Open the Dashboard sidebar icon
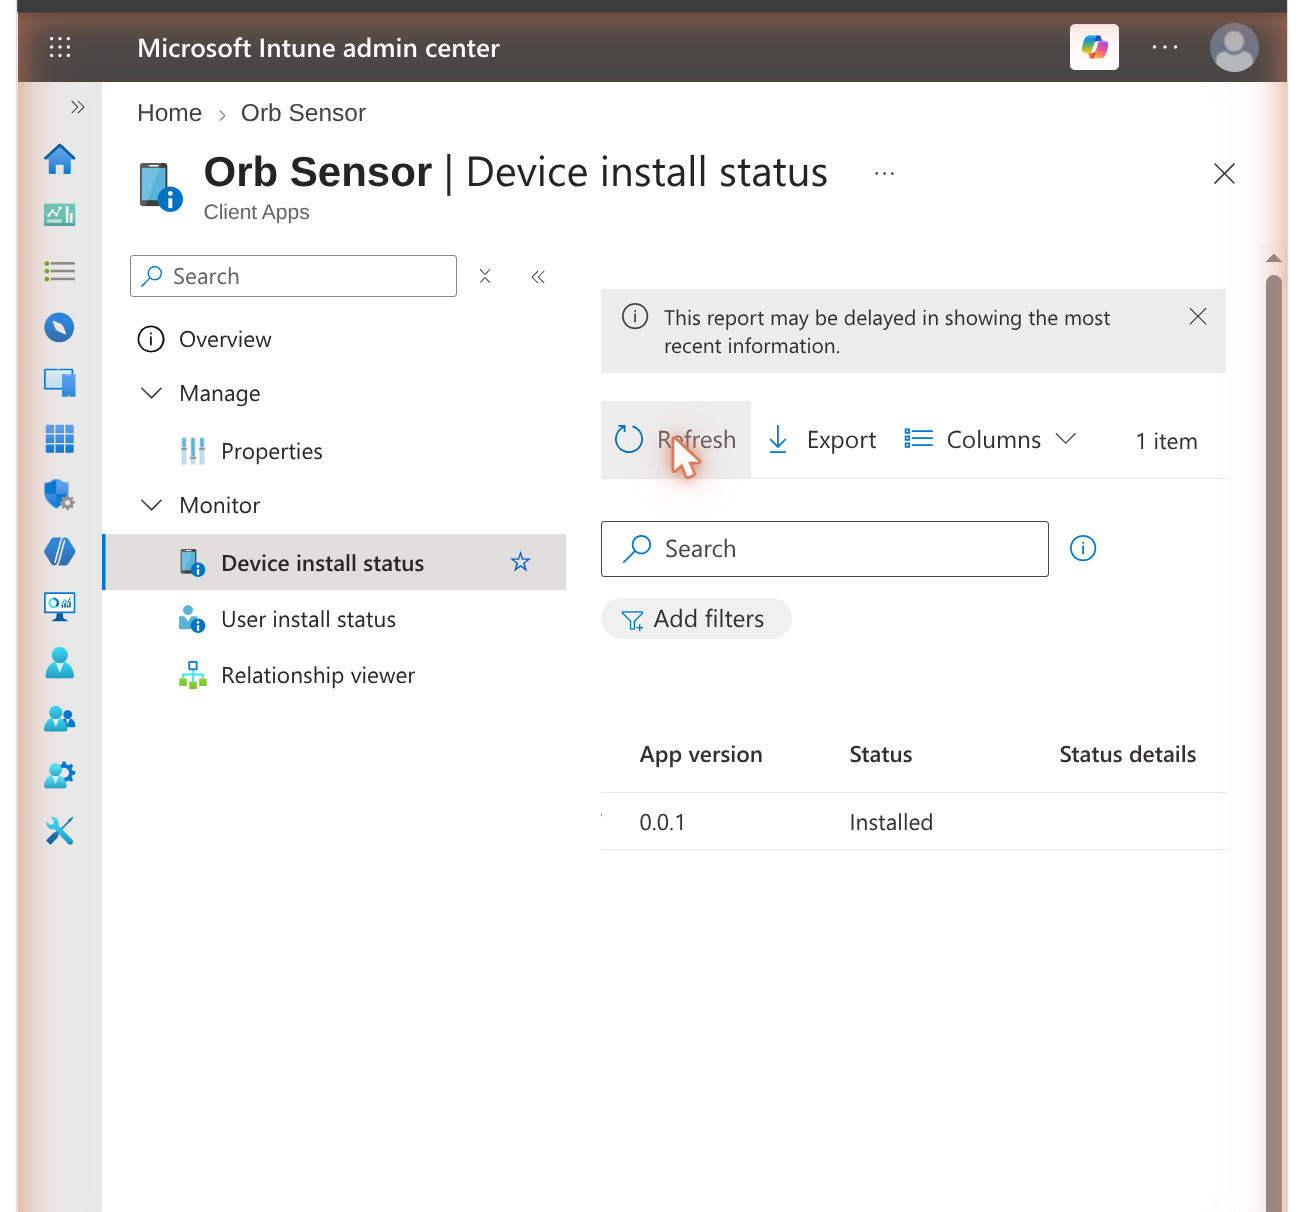 tap(60, 215)
